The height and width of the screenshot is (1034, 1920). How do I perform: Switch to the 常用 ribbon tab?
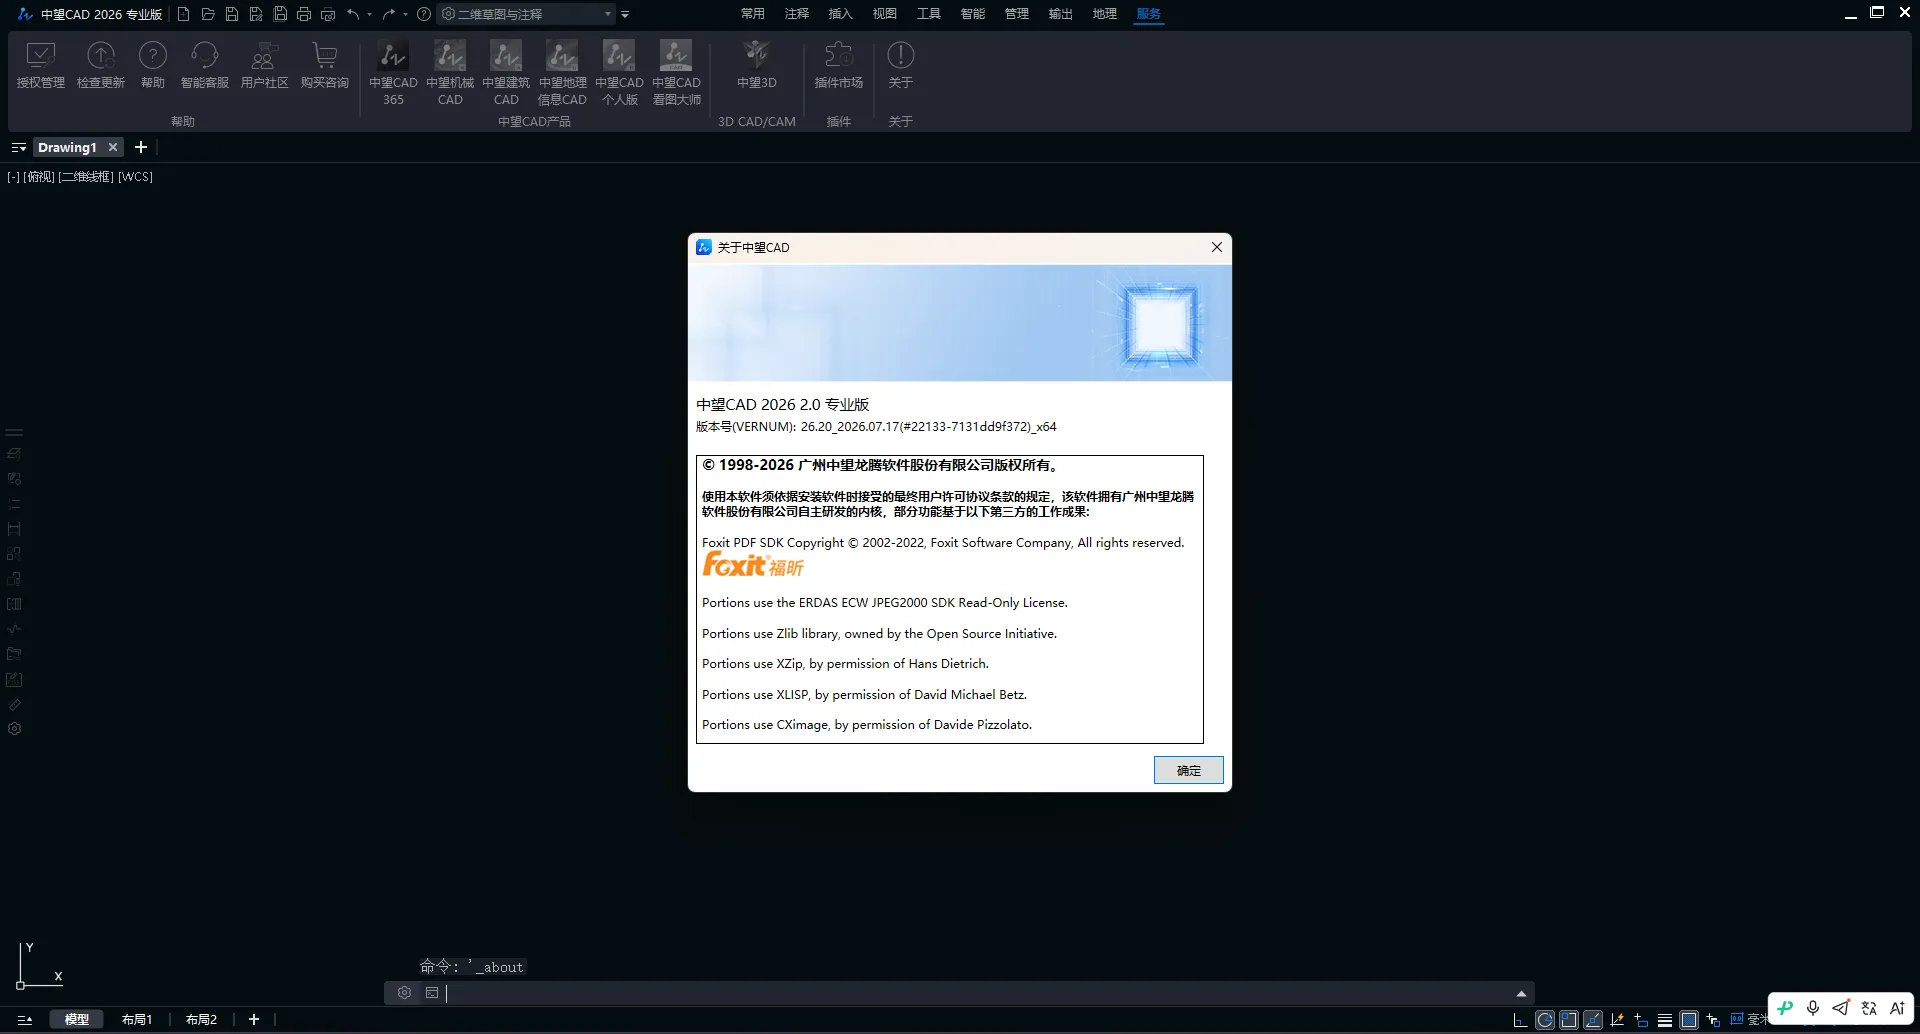point(753,14)
